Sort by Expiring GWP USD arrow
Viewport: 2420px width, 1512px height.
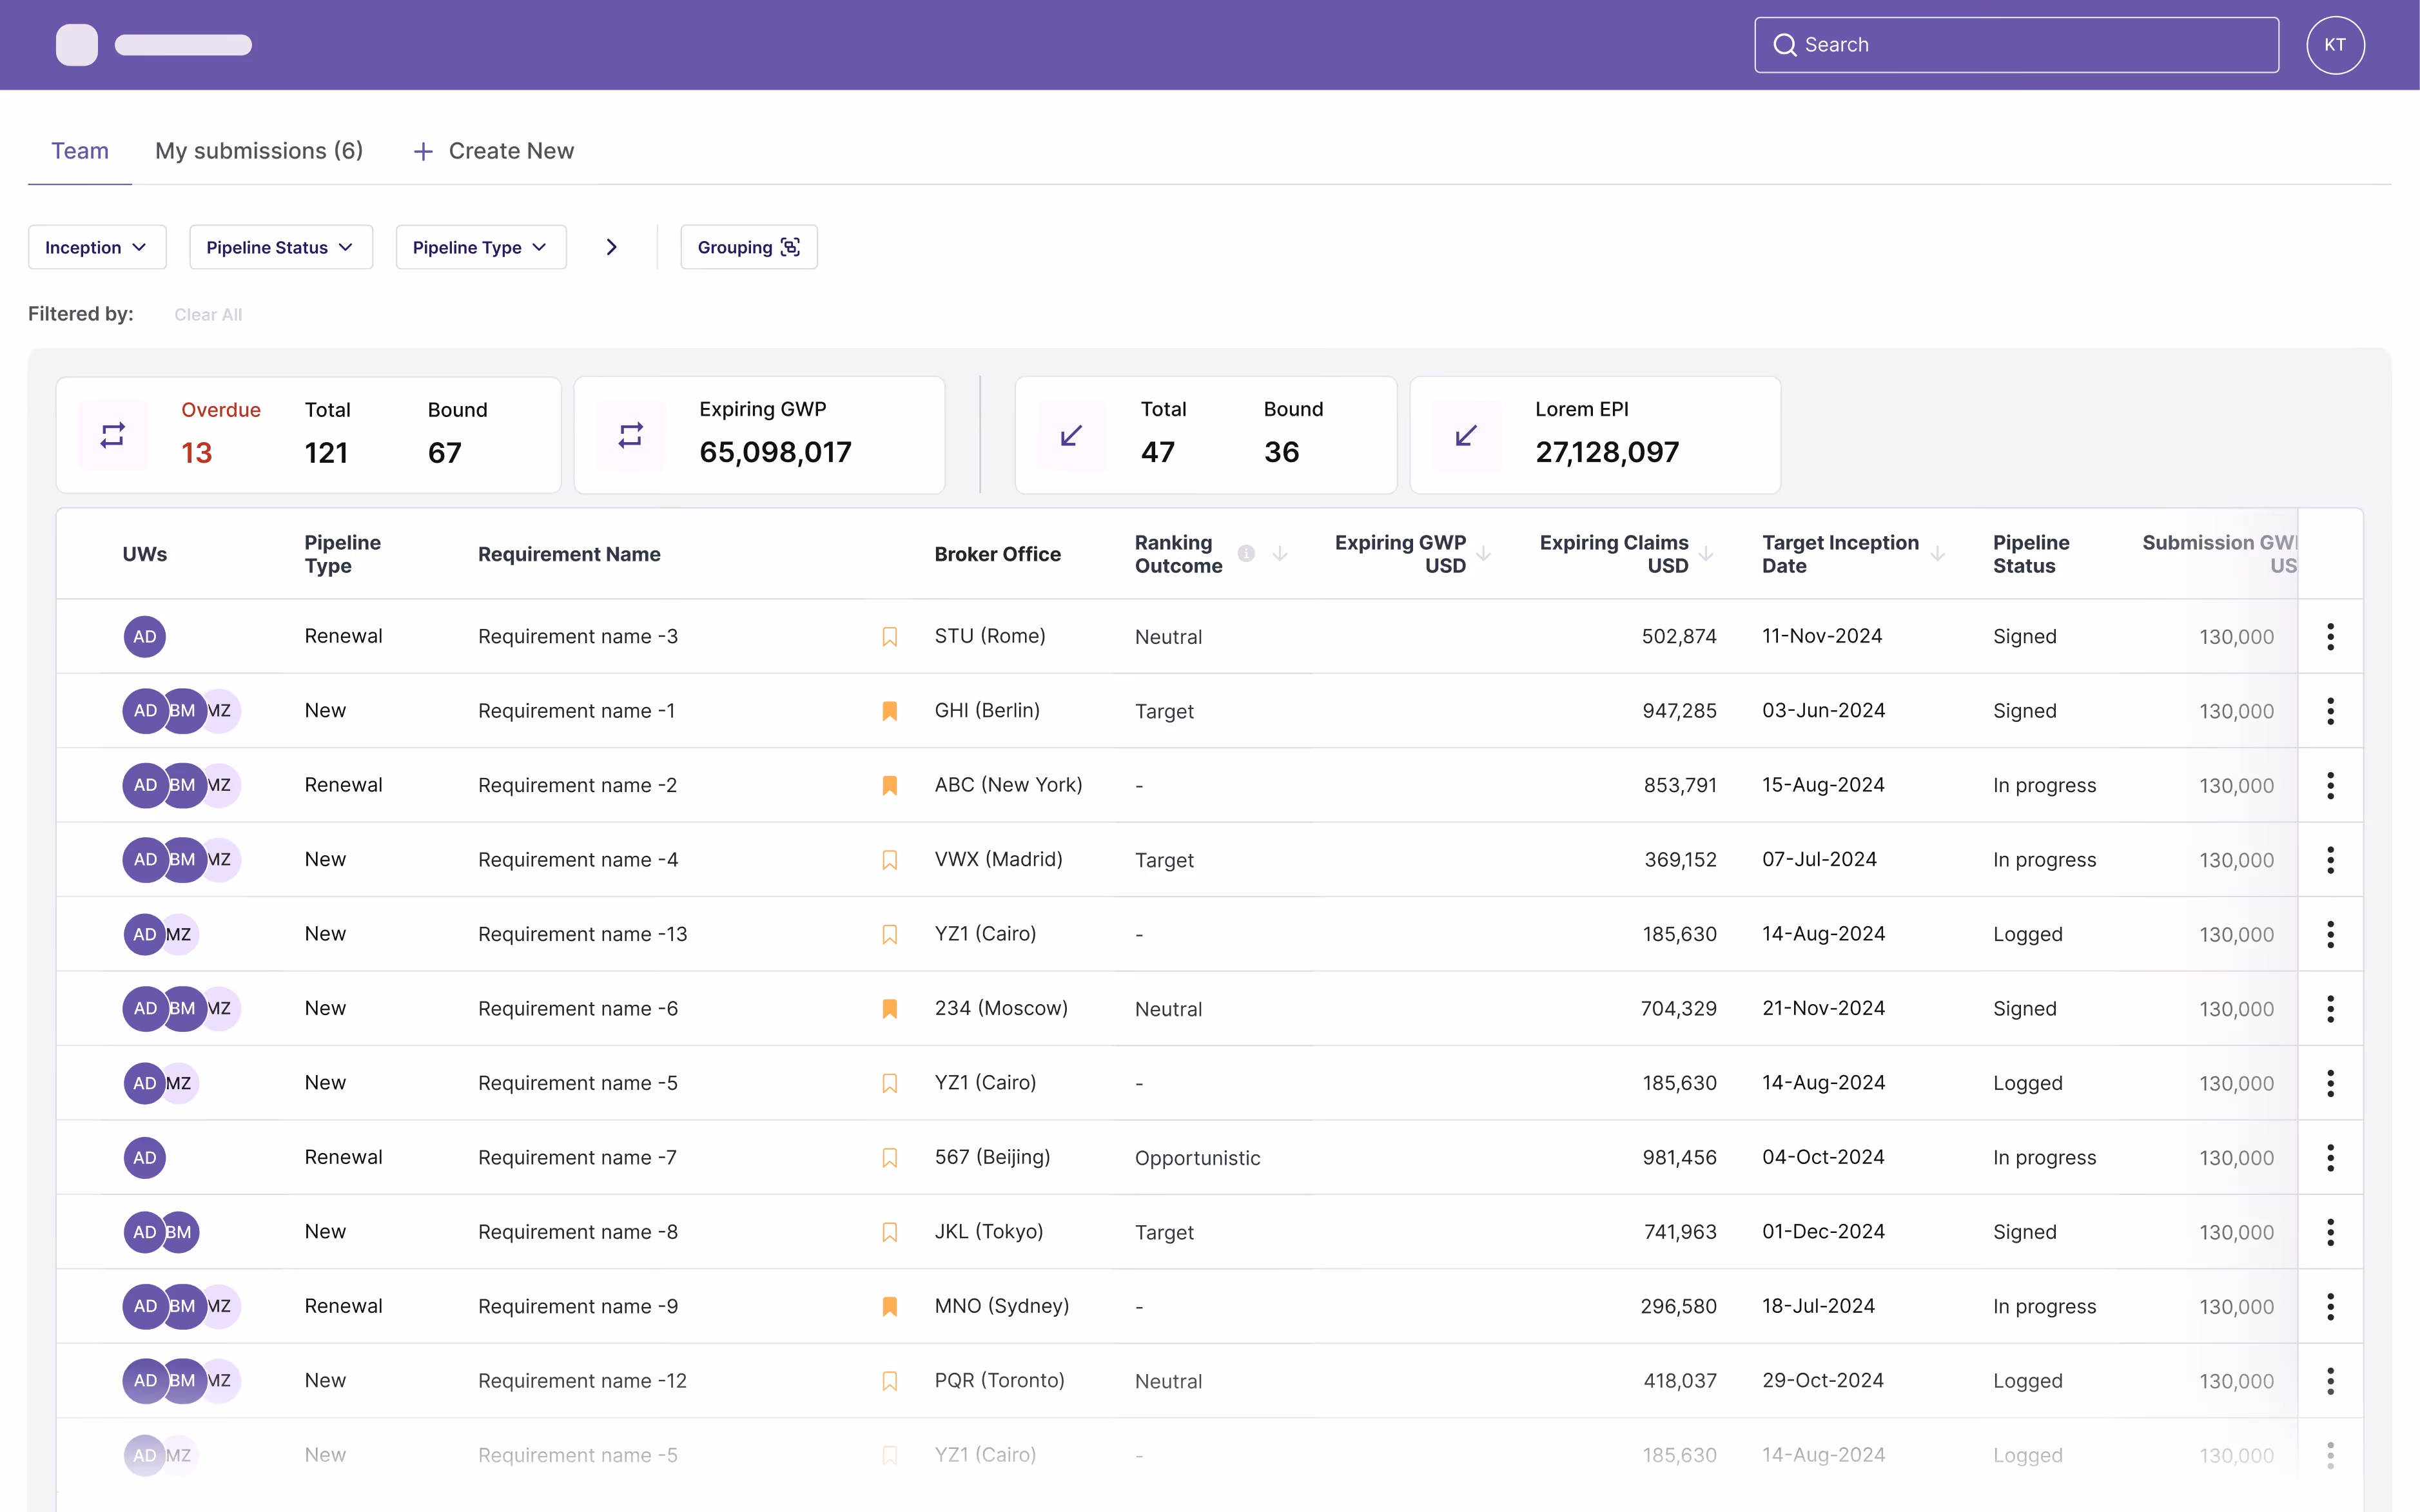coord(1484,553)
